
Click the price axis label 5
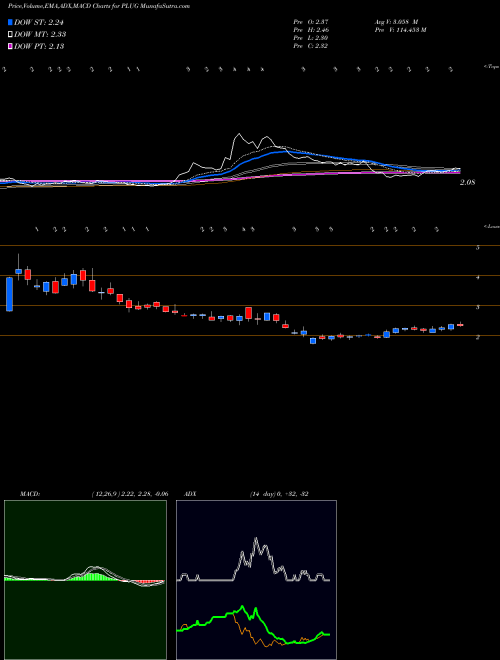pyautogui.click(x=478, y=248)
